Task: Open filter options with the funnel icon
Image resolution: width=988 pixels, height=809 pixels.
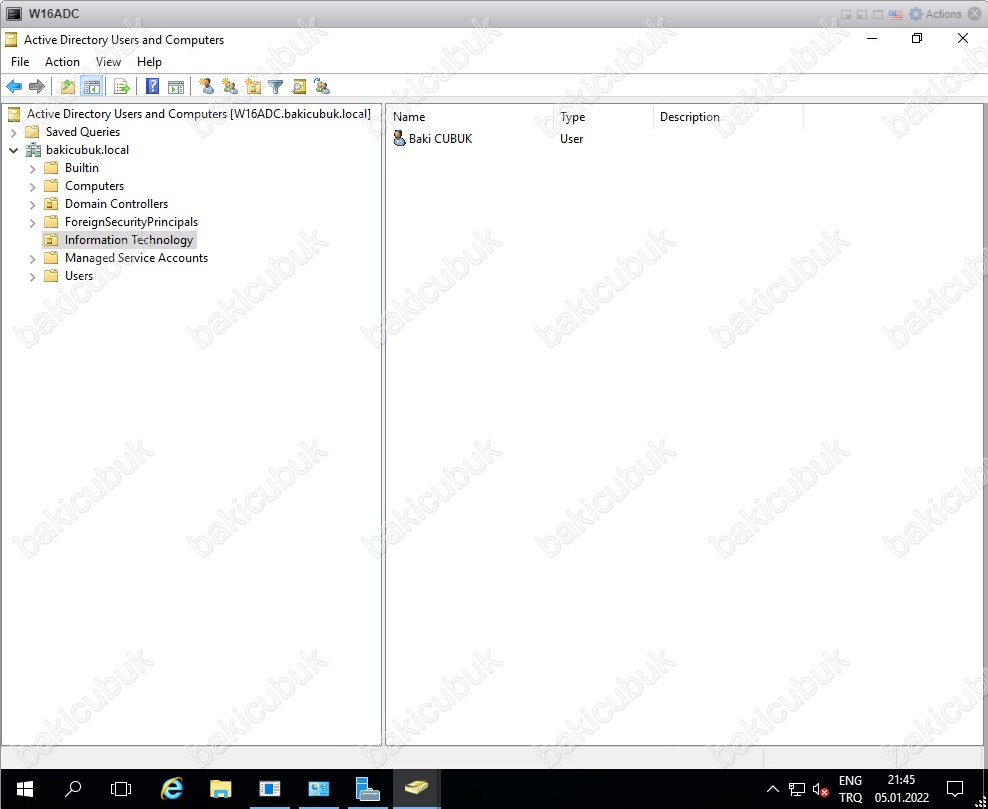Action: click(275, 87)
